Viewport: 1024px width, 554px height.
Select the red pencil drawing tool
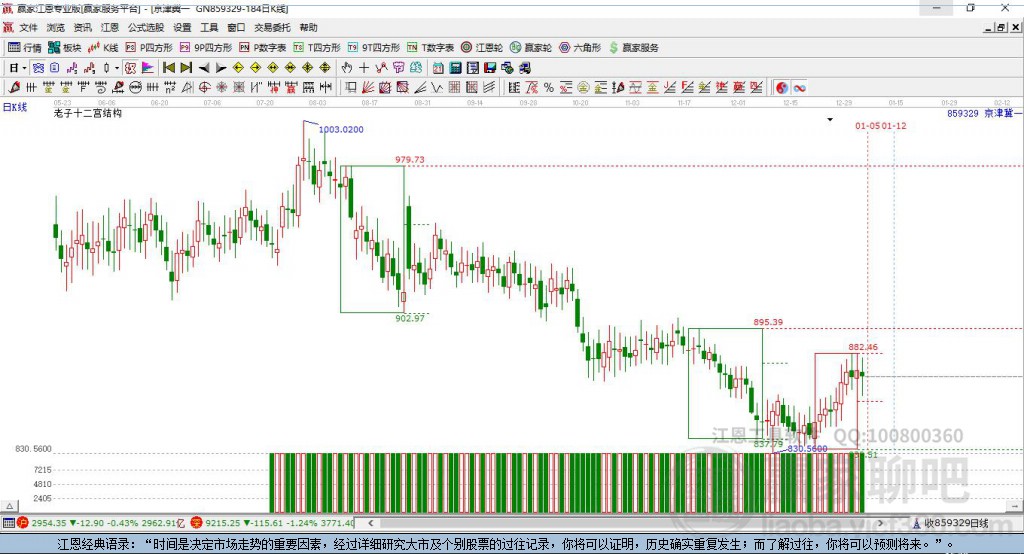pos(14,88)
